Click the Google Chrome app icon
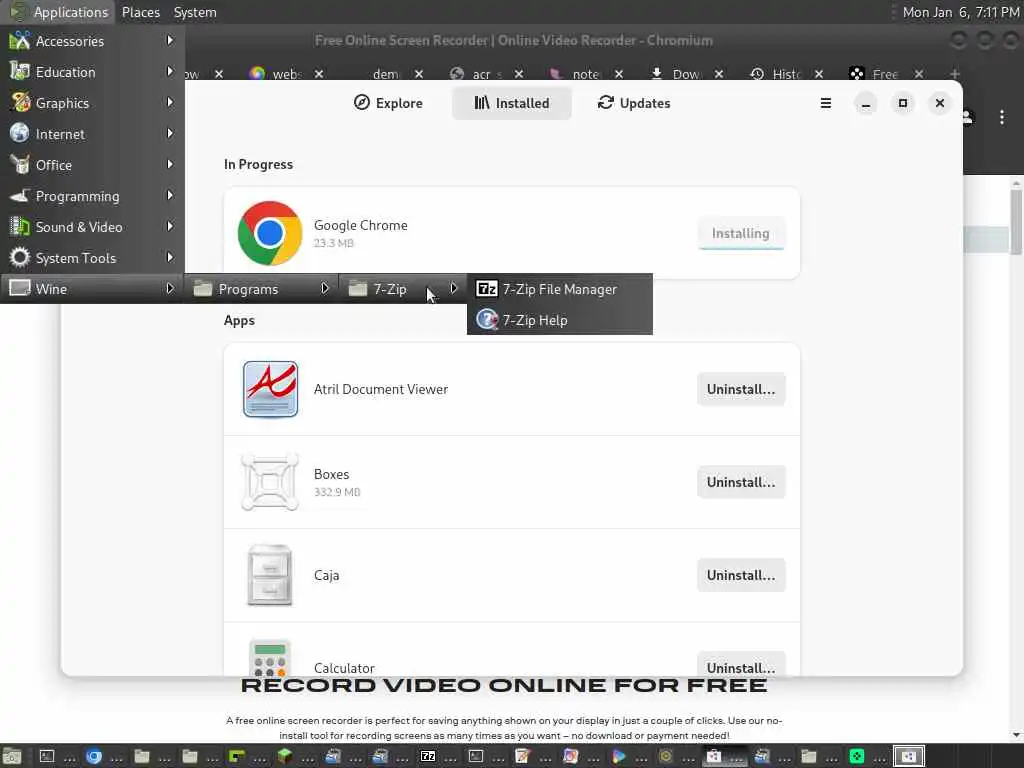This screenshot has height=768, width=1024. click(x=270, y=233)
